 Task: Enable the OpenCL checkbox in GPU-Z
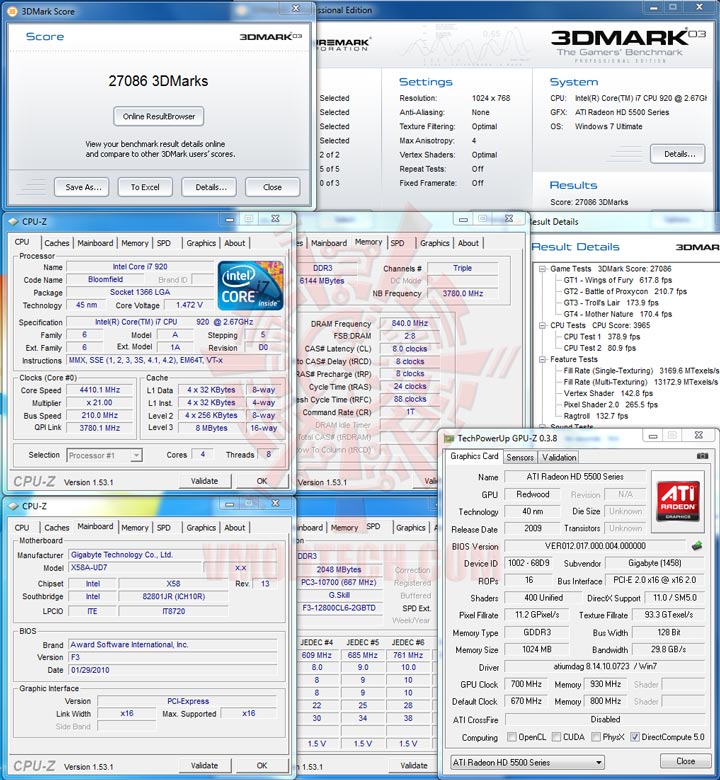click(x=511, y=737)
